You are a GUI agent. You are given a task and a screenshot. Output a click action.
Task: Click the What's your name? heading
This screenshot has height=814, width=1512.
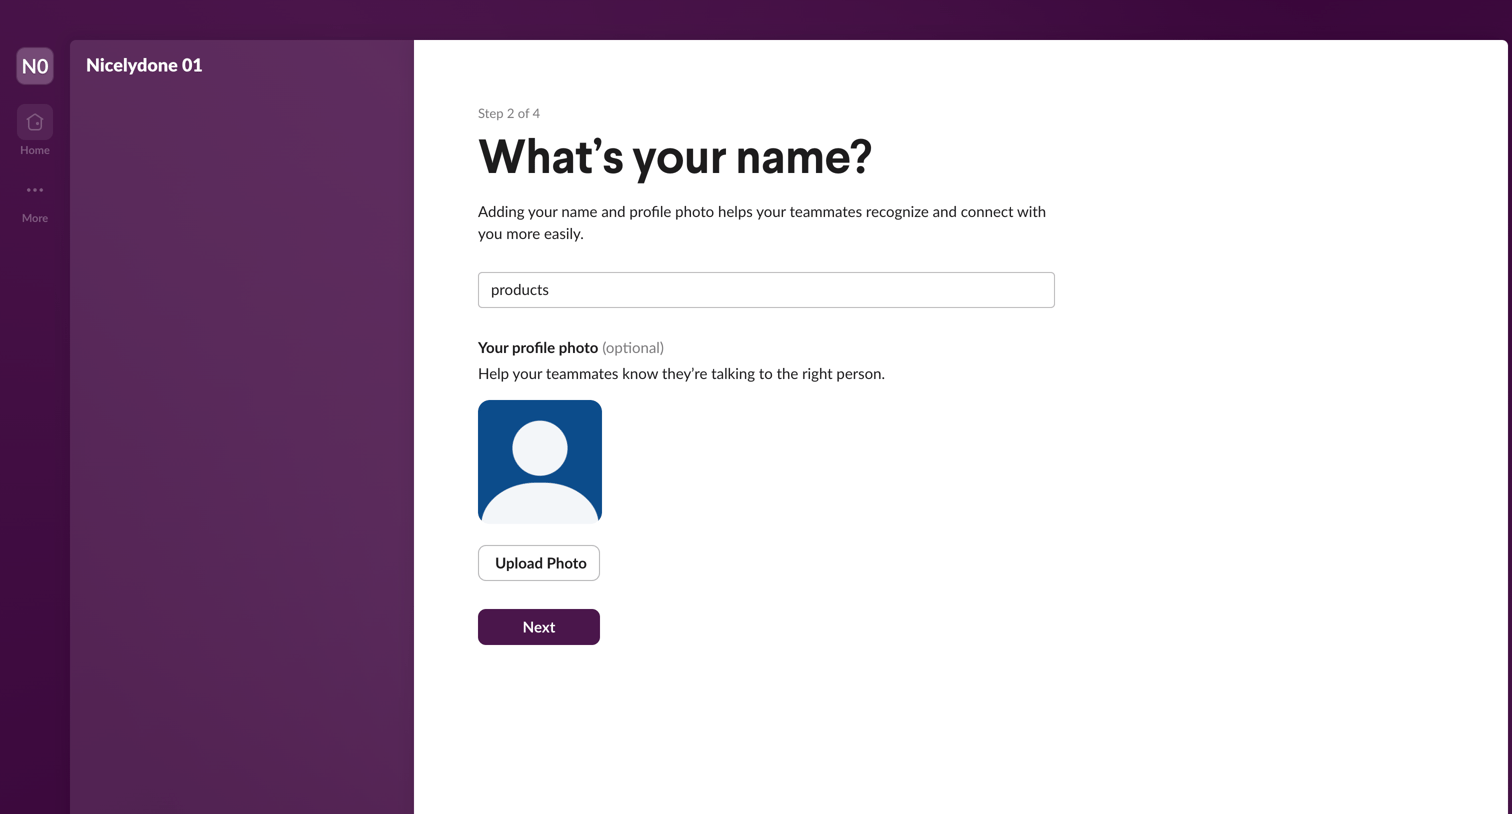point(675,157)
